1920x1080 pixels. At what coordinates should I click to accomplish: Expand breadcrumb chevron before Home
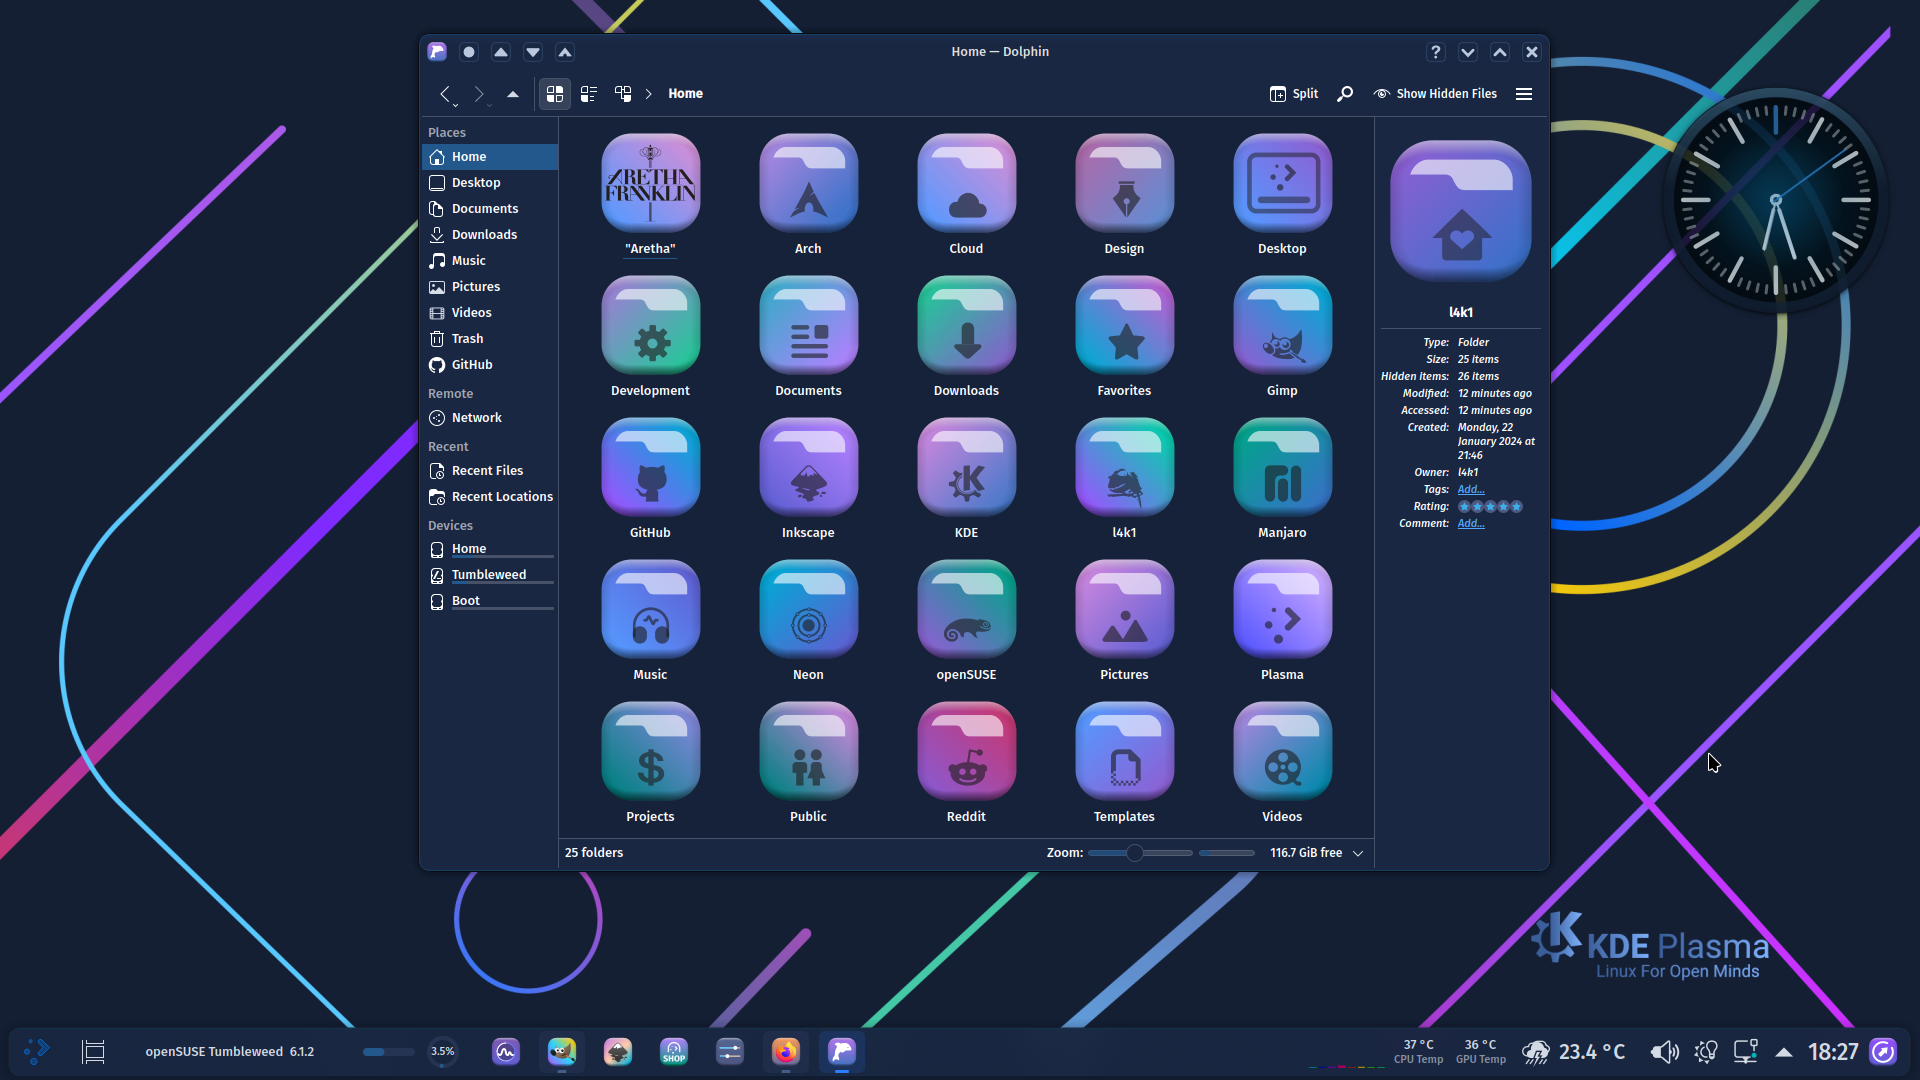649,93
